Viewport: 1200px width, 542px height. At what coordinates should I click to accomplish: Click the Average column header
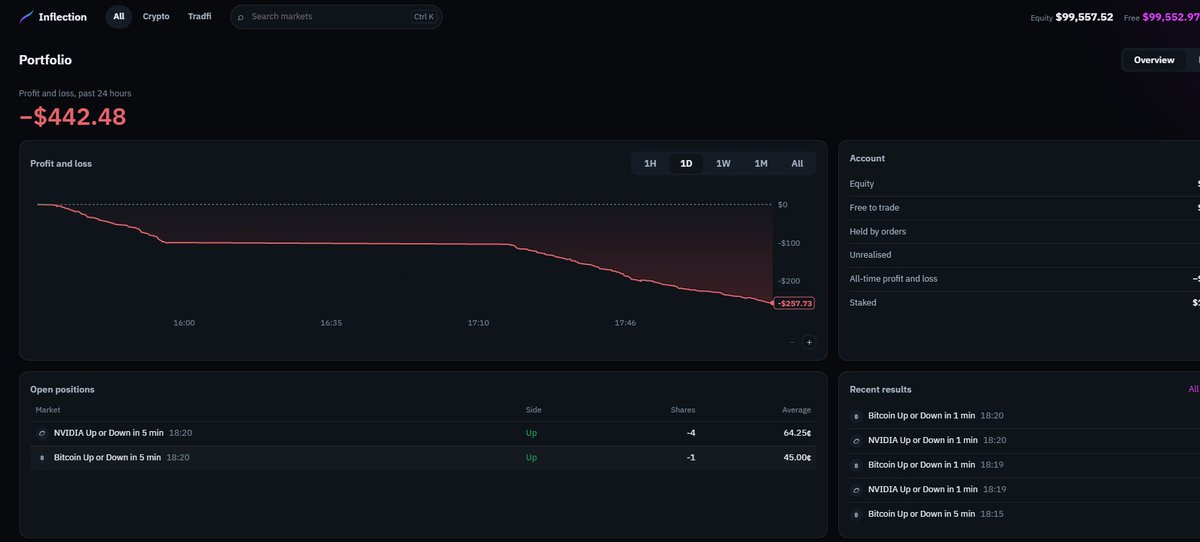click(x=797, y=410)
